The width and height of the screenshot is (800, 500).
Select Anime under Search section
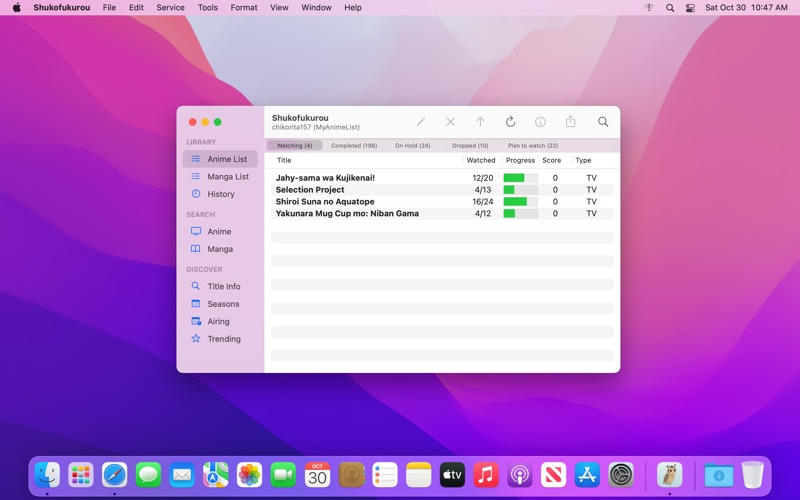tap(220, 232)
